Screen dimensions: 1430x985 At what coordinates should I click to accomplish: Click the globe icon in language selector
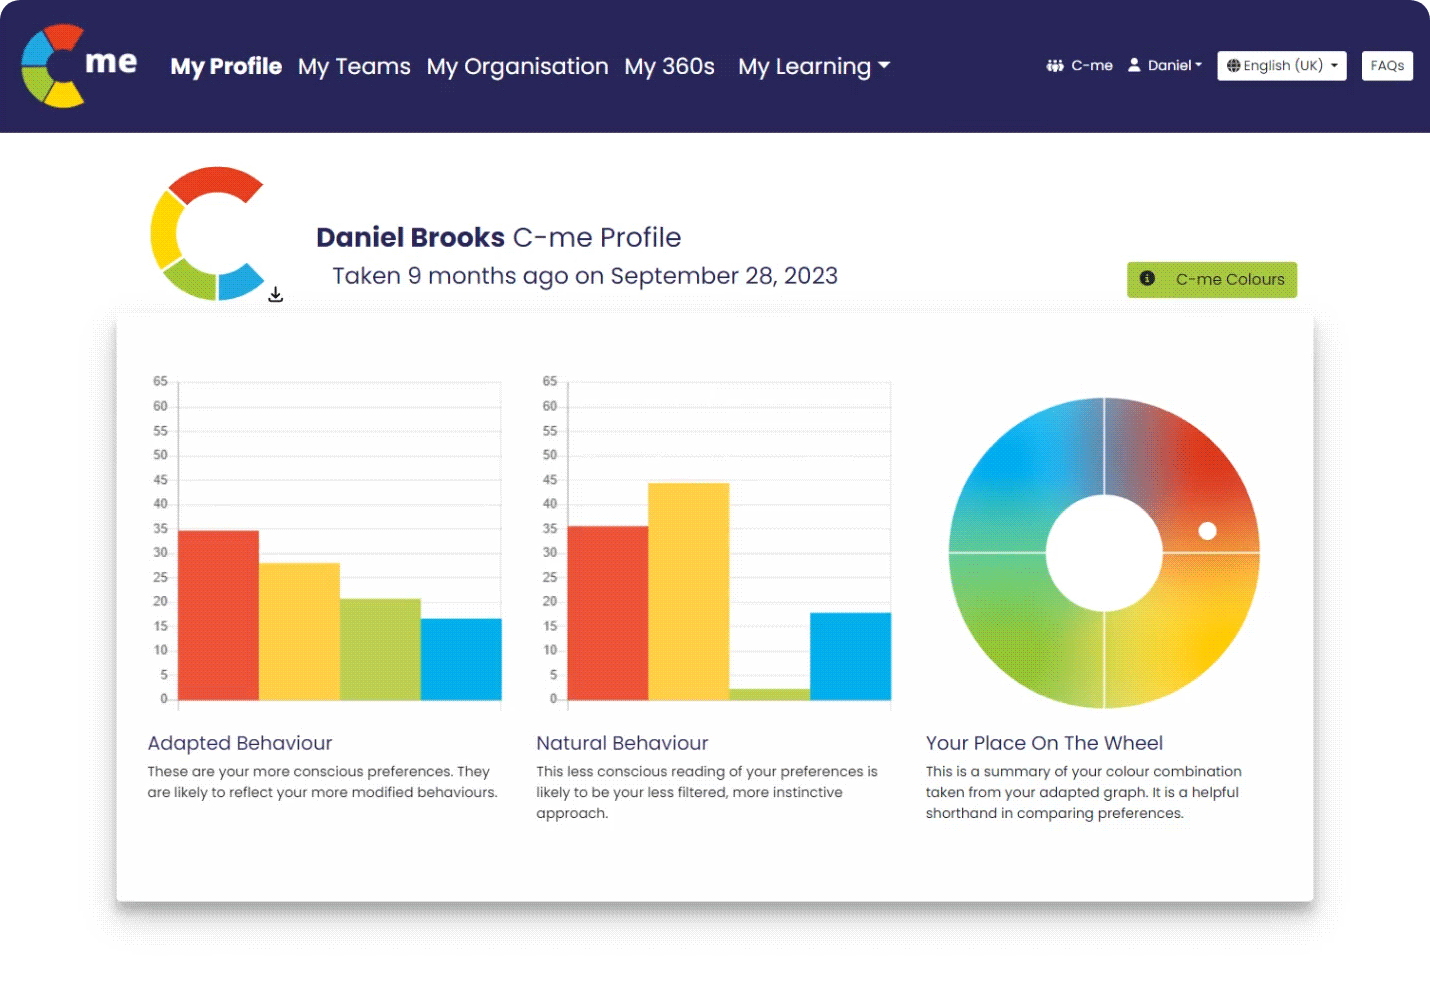[1234, 66]
